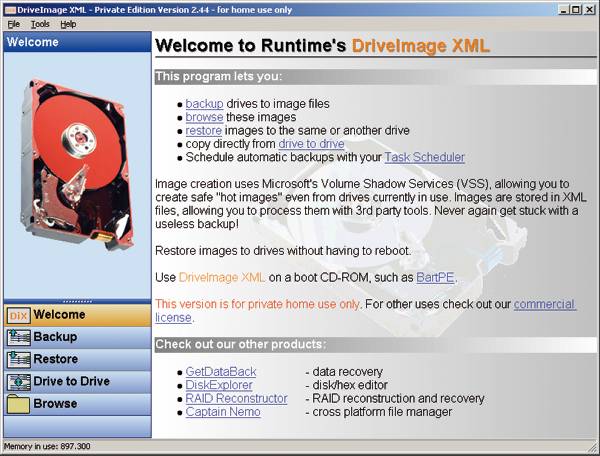Open the Tools menu

click(x=40, y=24)
